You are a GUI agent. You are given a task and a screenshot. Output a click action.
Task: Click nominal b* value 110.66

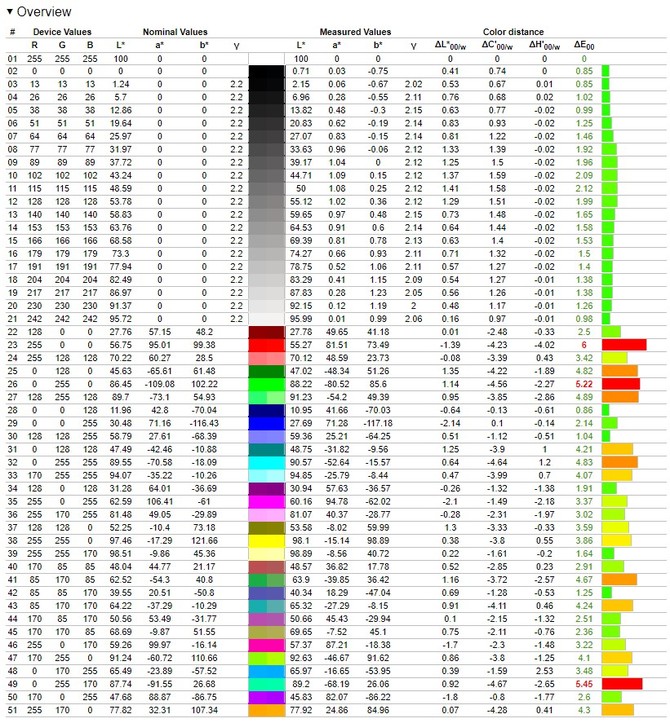pos(204,658)
